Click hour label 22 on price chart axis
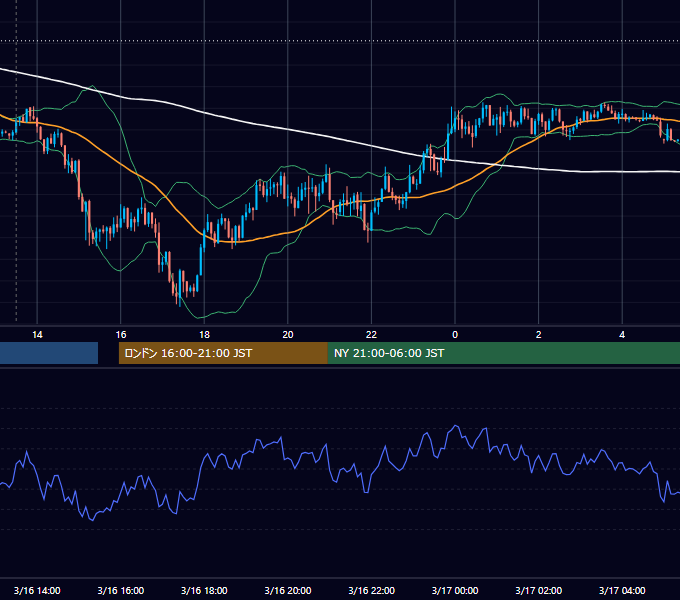The height and width of the screenshot is (600, 680). [x=372, y=335]
